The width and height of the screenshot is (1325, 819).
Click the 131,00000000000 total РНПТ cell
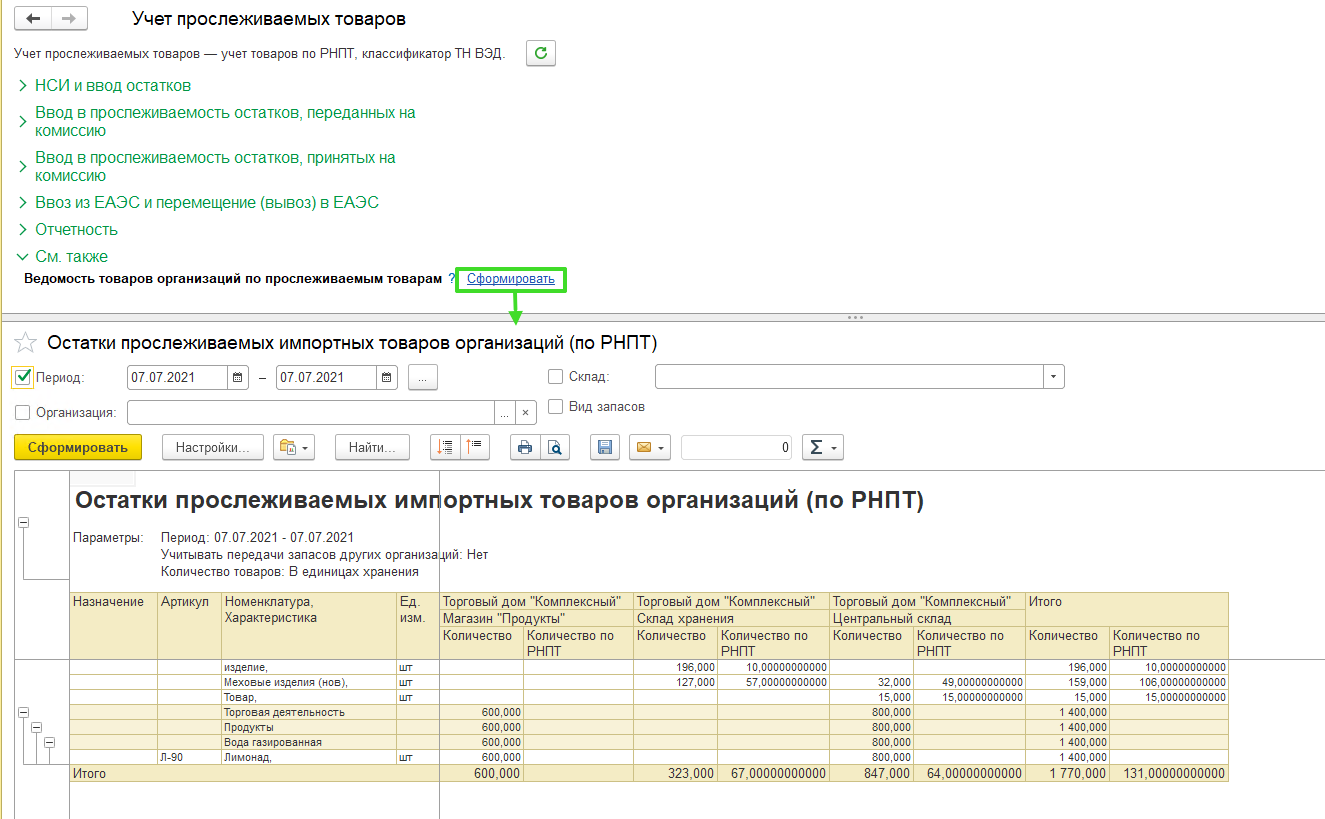pyautogui.click(x=1169, y=774)
